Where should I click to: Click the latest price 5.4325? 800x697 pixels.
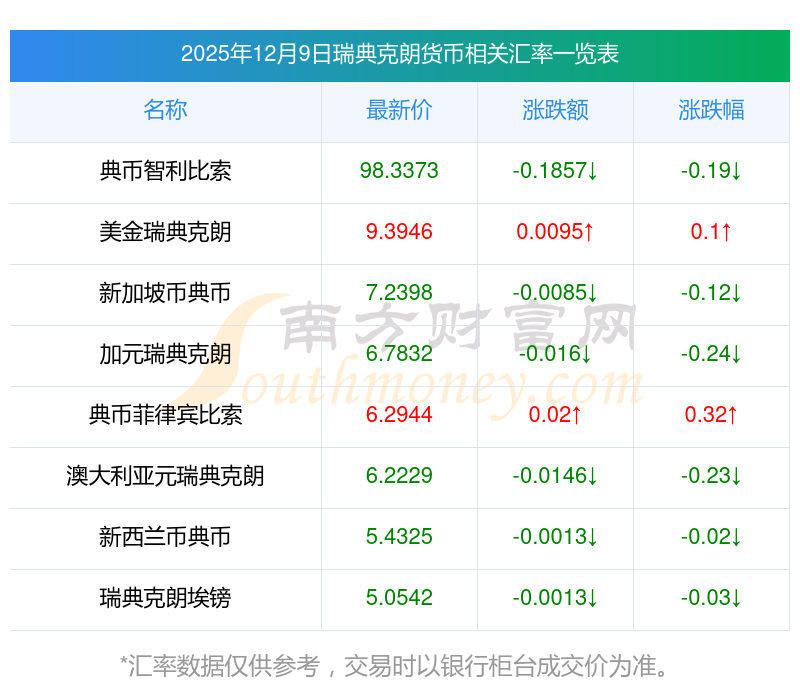399,537
